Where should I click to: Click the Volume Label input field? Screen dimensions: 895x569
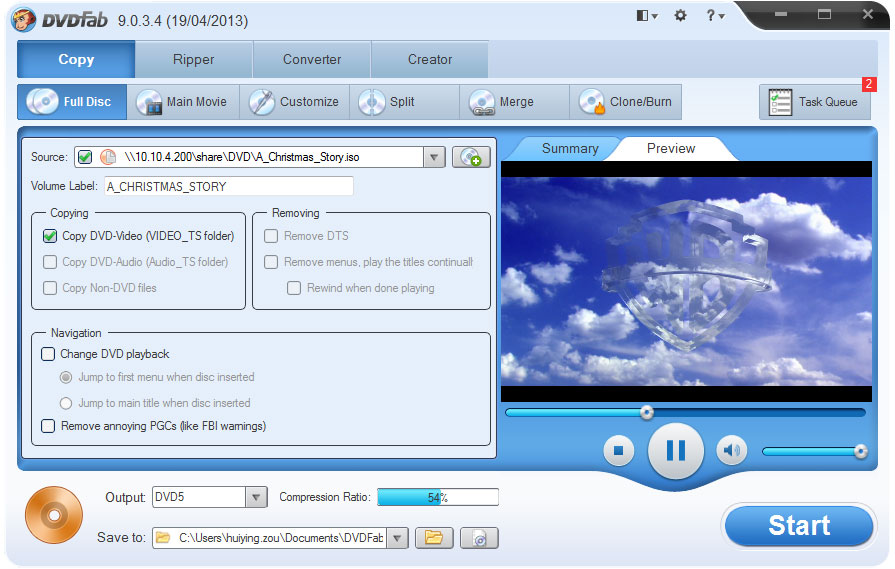pos(228,186)
